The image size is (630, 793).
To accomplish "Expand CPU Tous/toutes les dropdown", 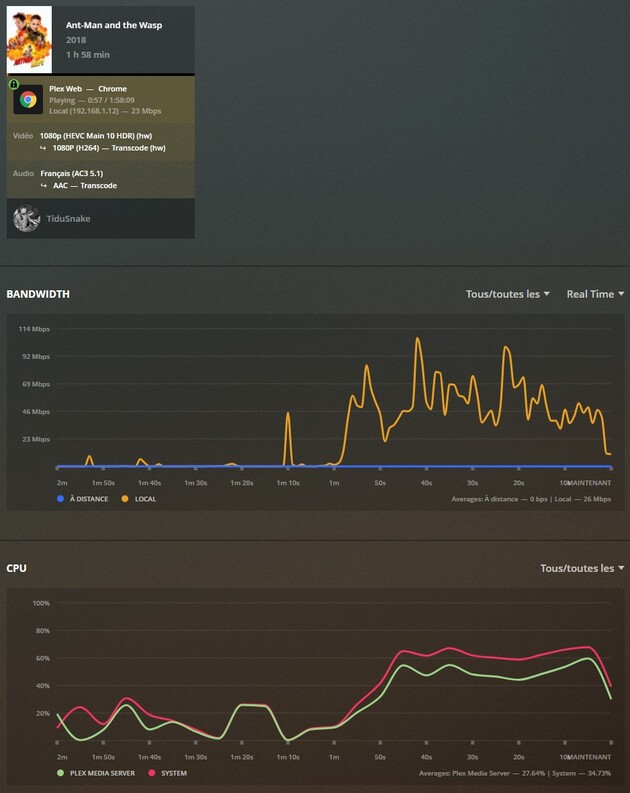I will point(582,568).
